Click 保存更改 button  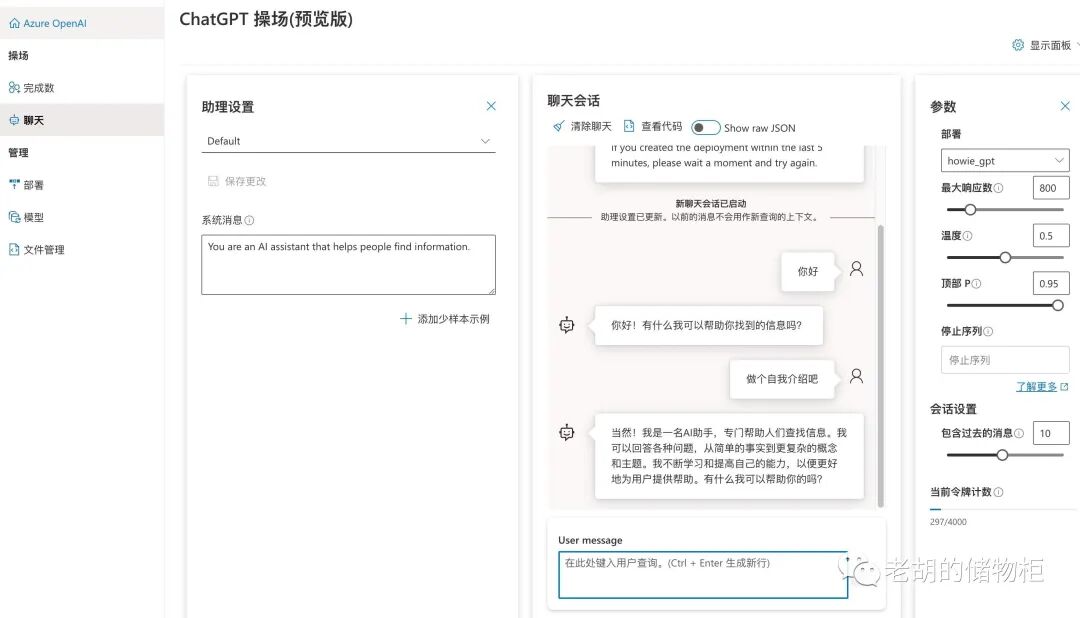tap(236, 181)
